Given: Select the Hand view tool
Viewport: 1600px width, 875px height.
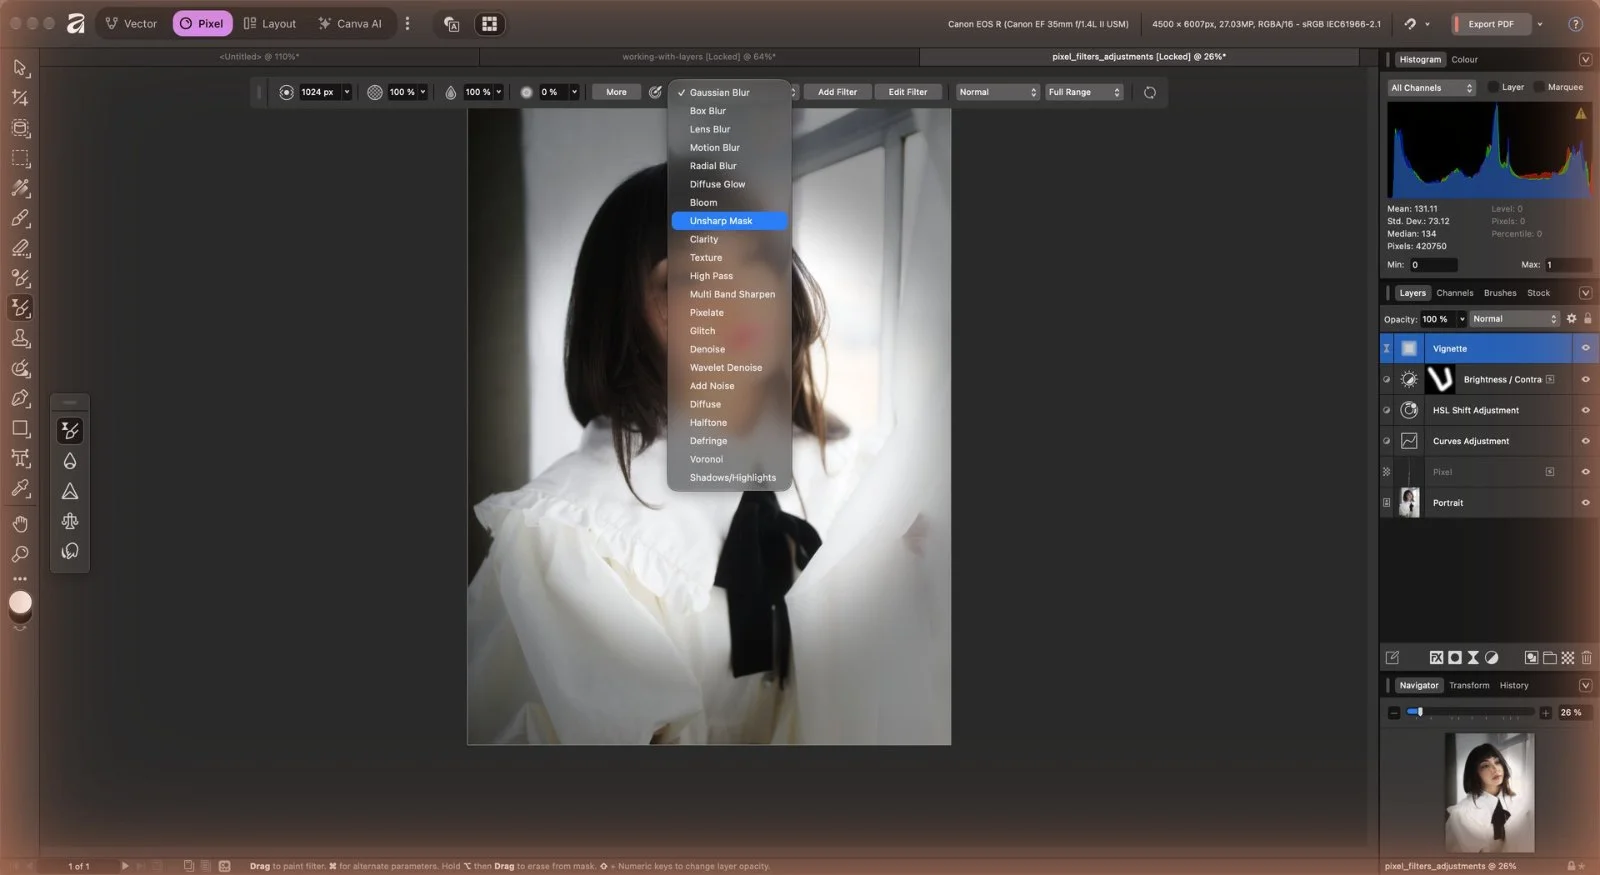Looking at the screenshot, I should point(20,524).
